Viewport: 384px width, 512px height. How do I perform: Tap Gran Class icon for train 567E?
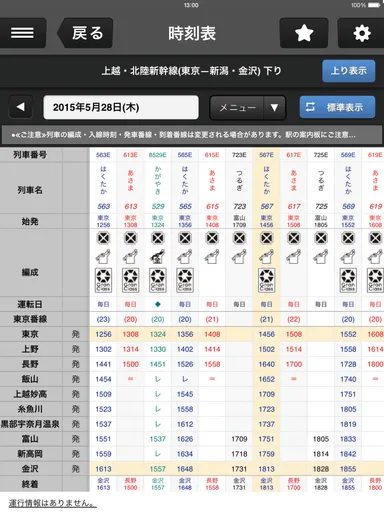(266, 280)
